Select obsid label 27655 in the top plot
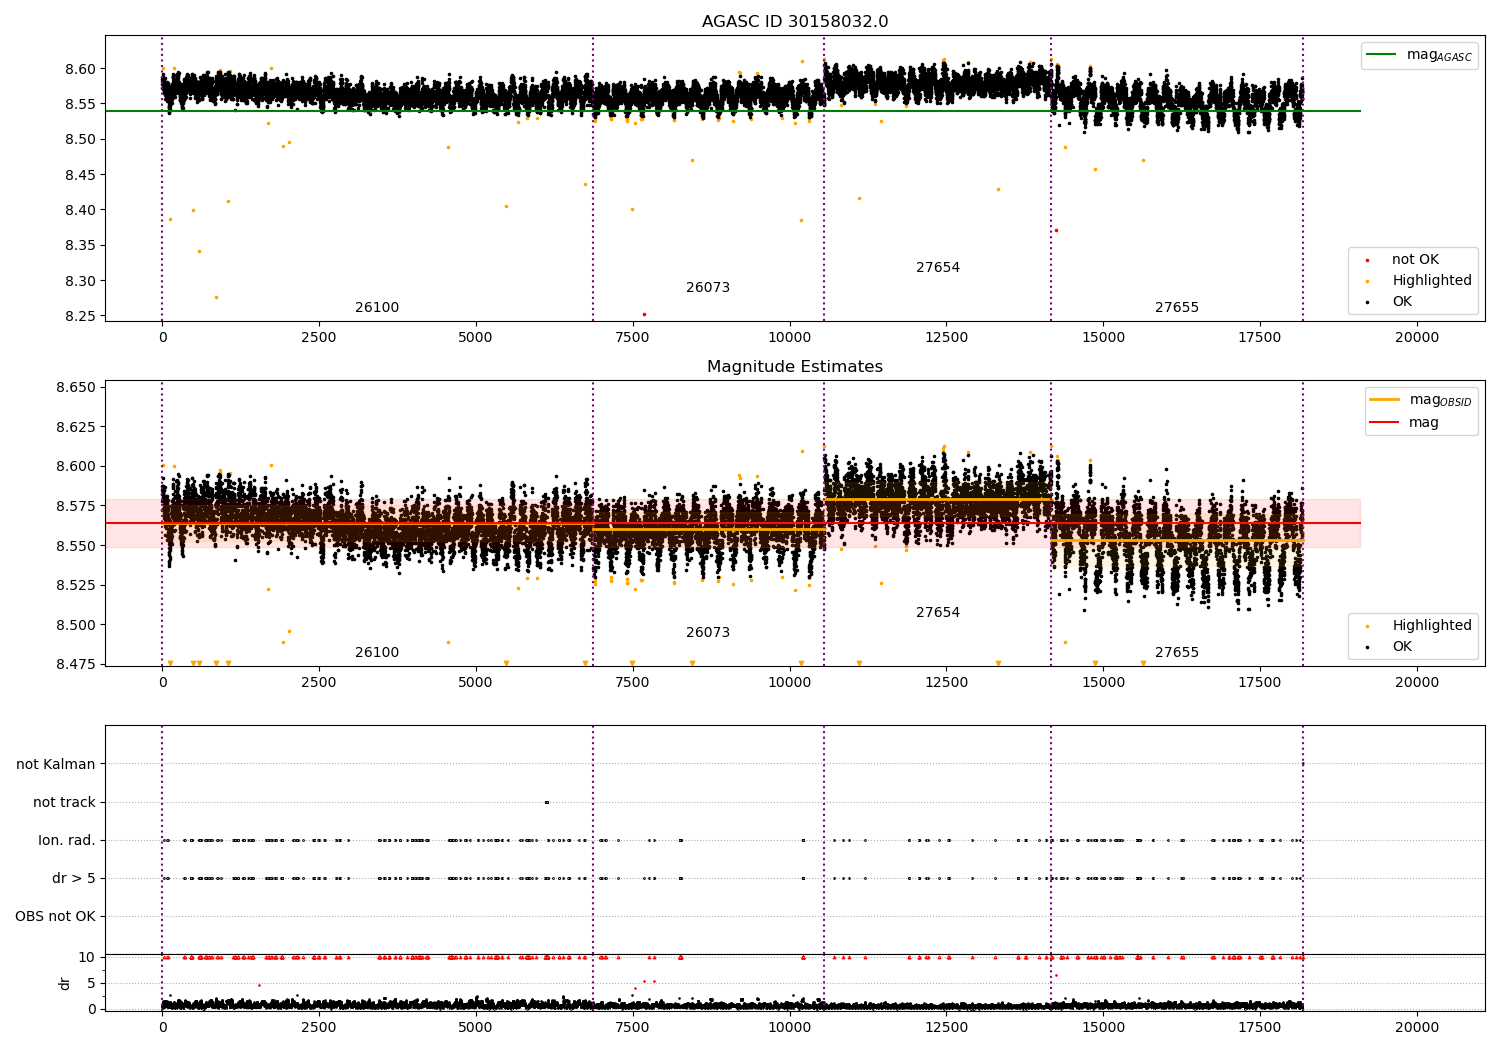Viewport: 1500px width, 1050px height. point(1177,307)
